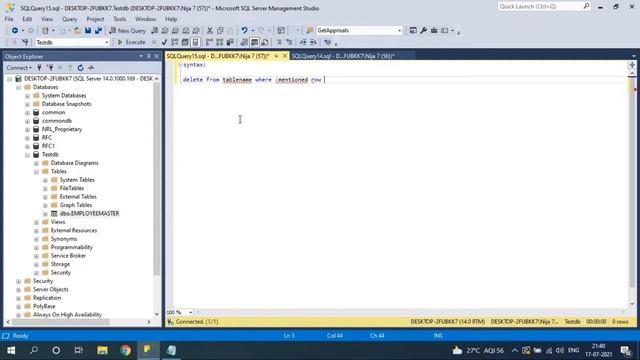640x360 pixels.
Task: Open the Tools menu
Action: coord(120,19)
